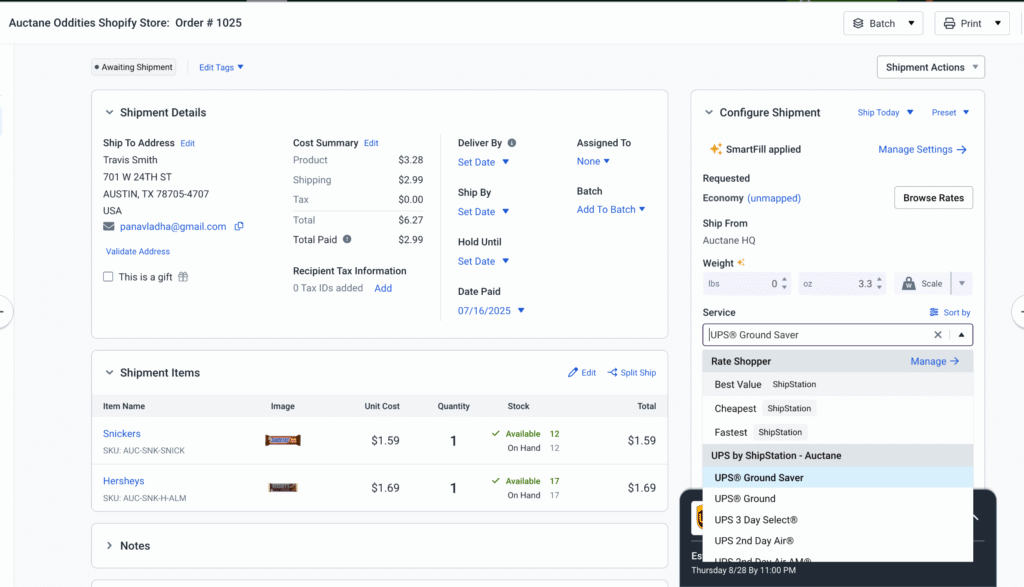Click the Scale button in the weight row

coord(920,284)
